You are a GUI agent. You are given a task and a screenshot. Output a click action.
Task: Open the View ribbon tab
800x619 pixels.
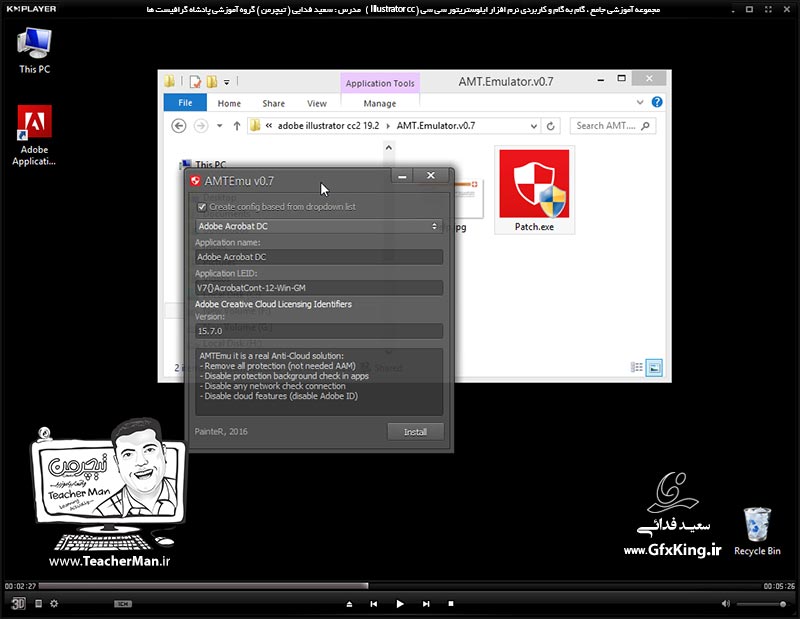(x=317, y=103)
